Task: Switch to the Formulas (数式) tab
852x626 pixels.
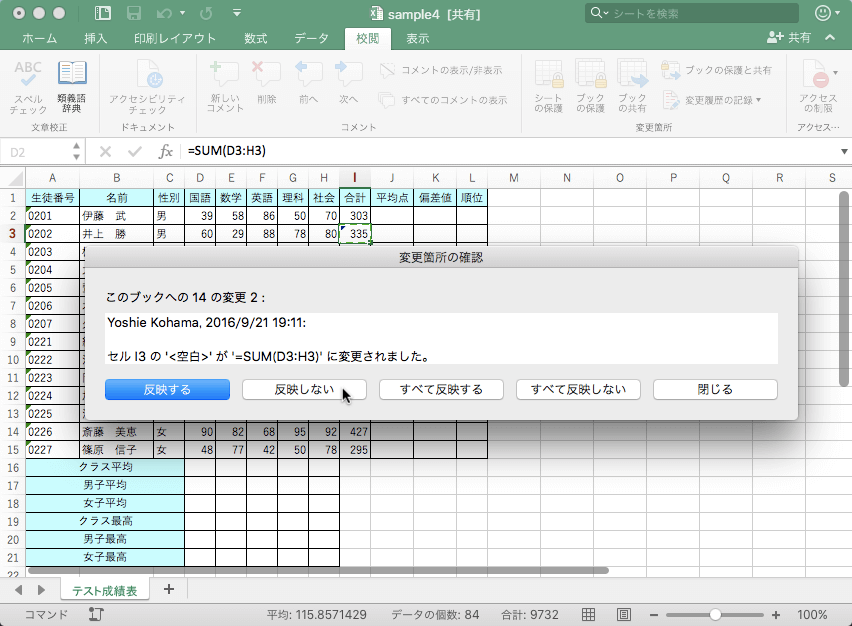Action: point(255,39)
